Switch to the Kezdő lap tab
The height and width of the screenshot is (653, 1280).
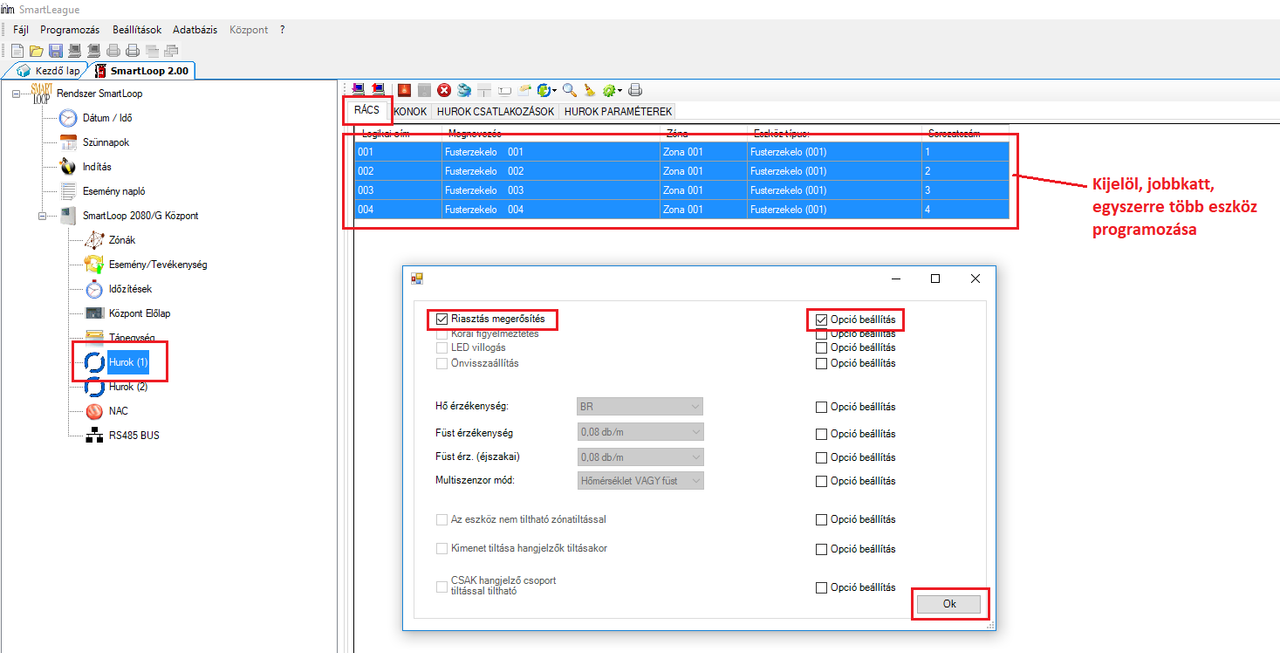point(47,71)
